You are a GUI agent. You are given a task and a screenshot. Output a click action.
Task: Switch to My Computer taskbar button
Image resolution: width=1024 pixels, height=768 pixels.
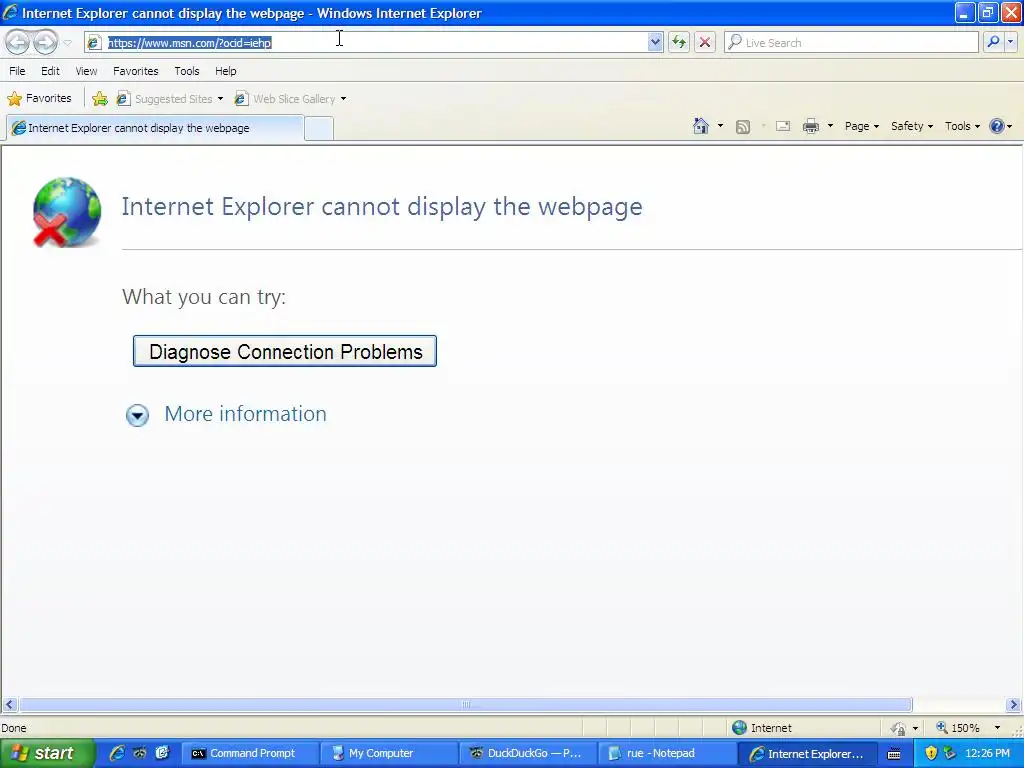pyautogui.click(x=389, y=753)
